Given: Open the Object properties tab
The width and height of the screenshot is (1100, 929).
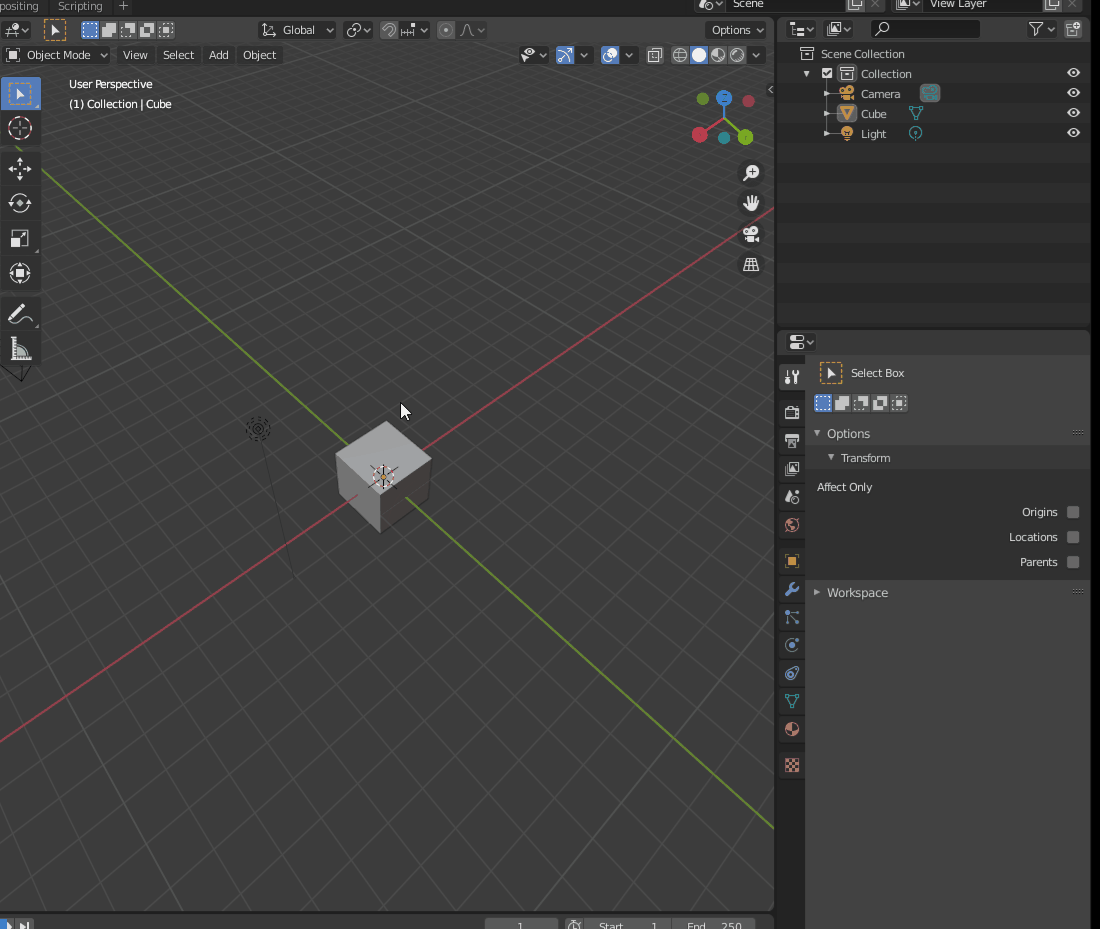Looking at the screenshot, I should click(792, 561).
